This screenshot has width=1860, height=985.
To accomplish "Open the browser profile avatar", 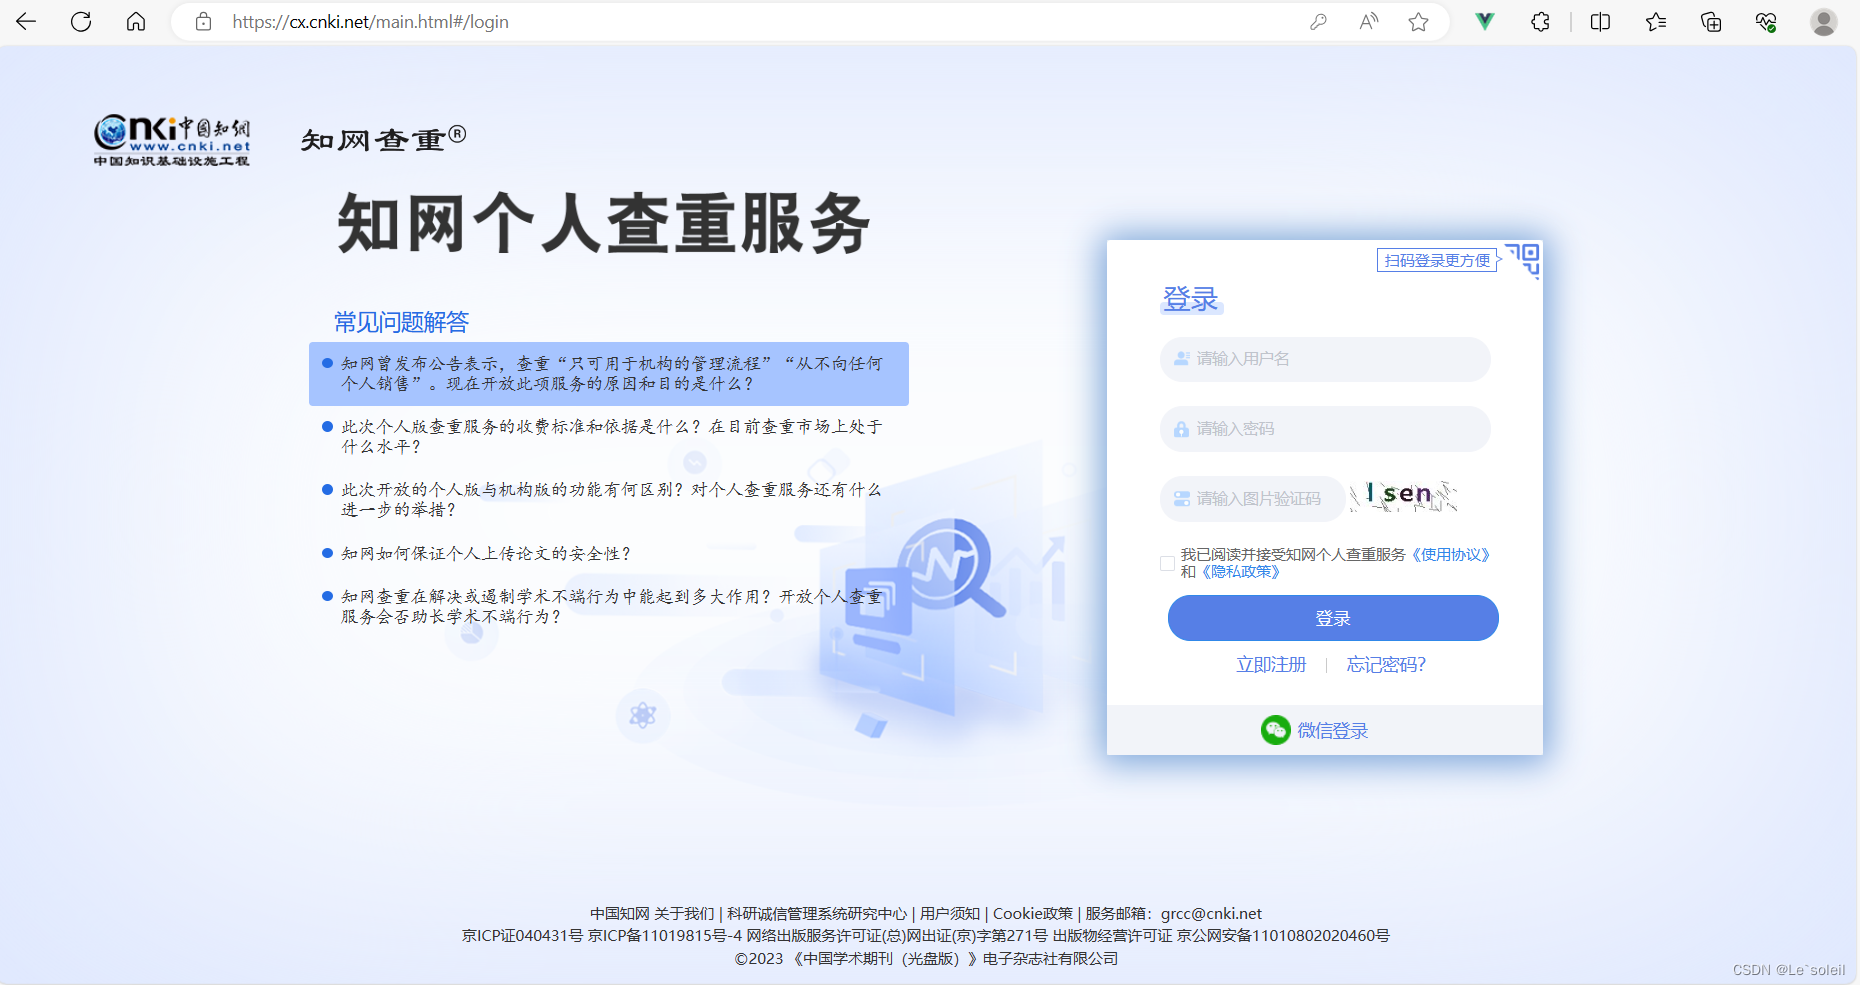I will tap(1824, 21).
